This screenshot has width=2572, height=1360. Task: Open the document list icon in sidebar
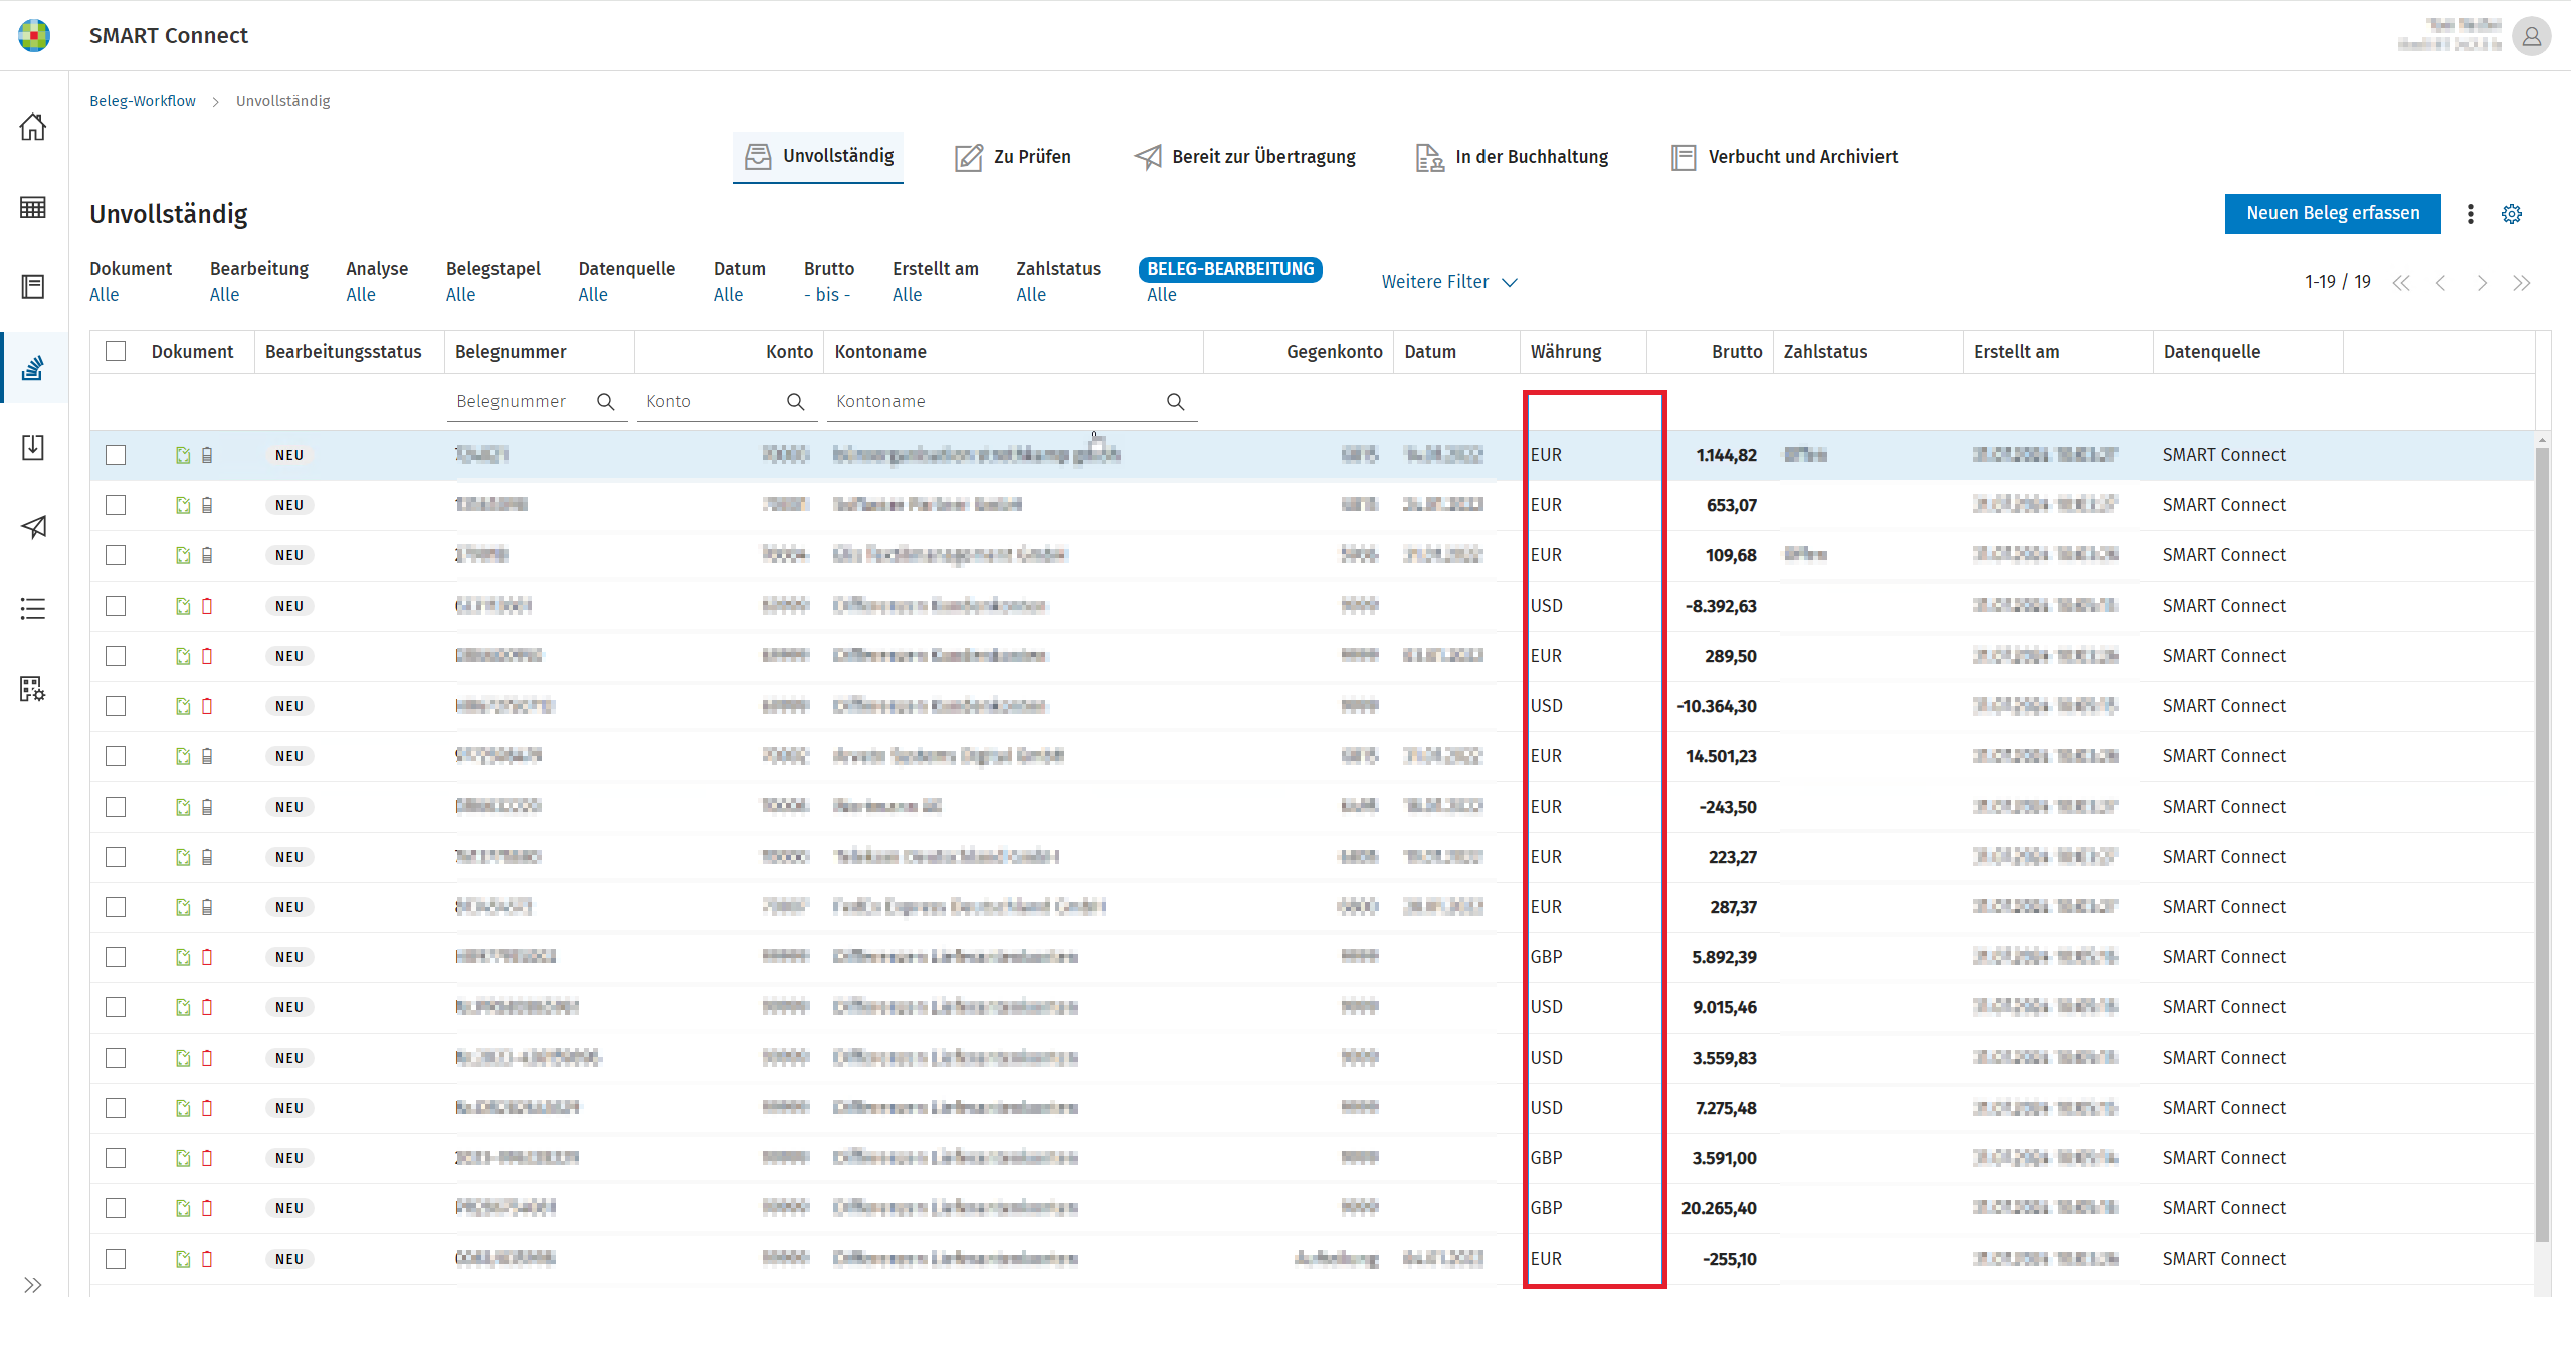coord(33,287)
